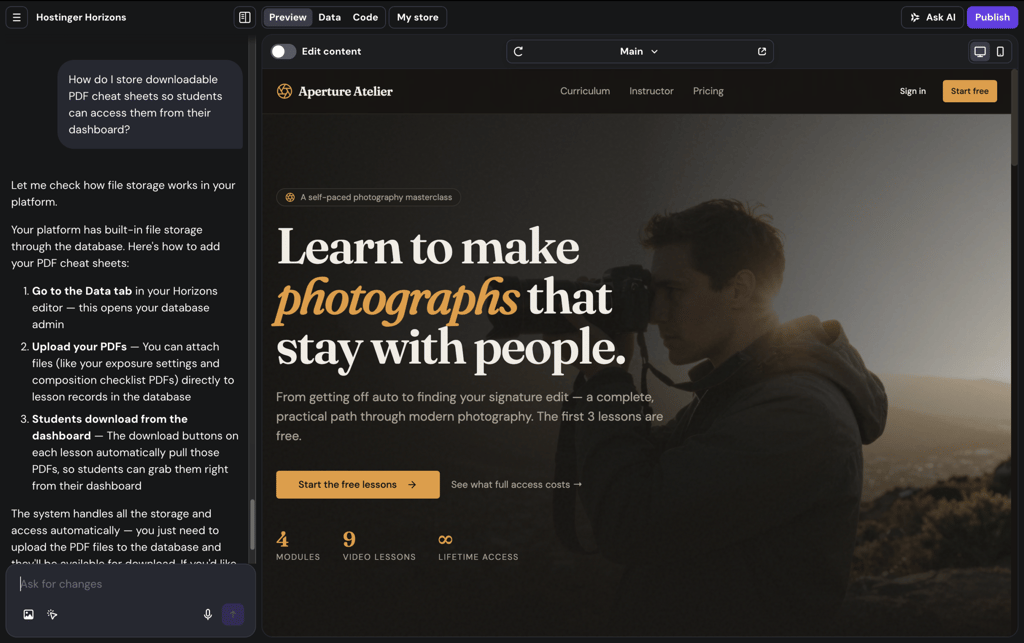This screenshot has height=643, width=1024.
Task: Focus the Ask for changes input
Action: click(131, 584)
